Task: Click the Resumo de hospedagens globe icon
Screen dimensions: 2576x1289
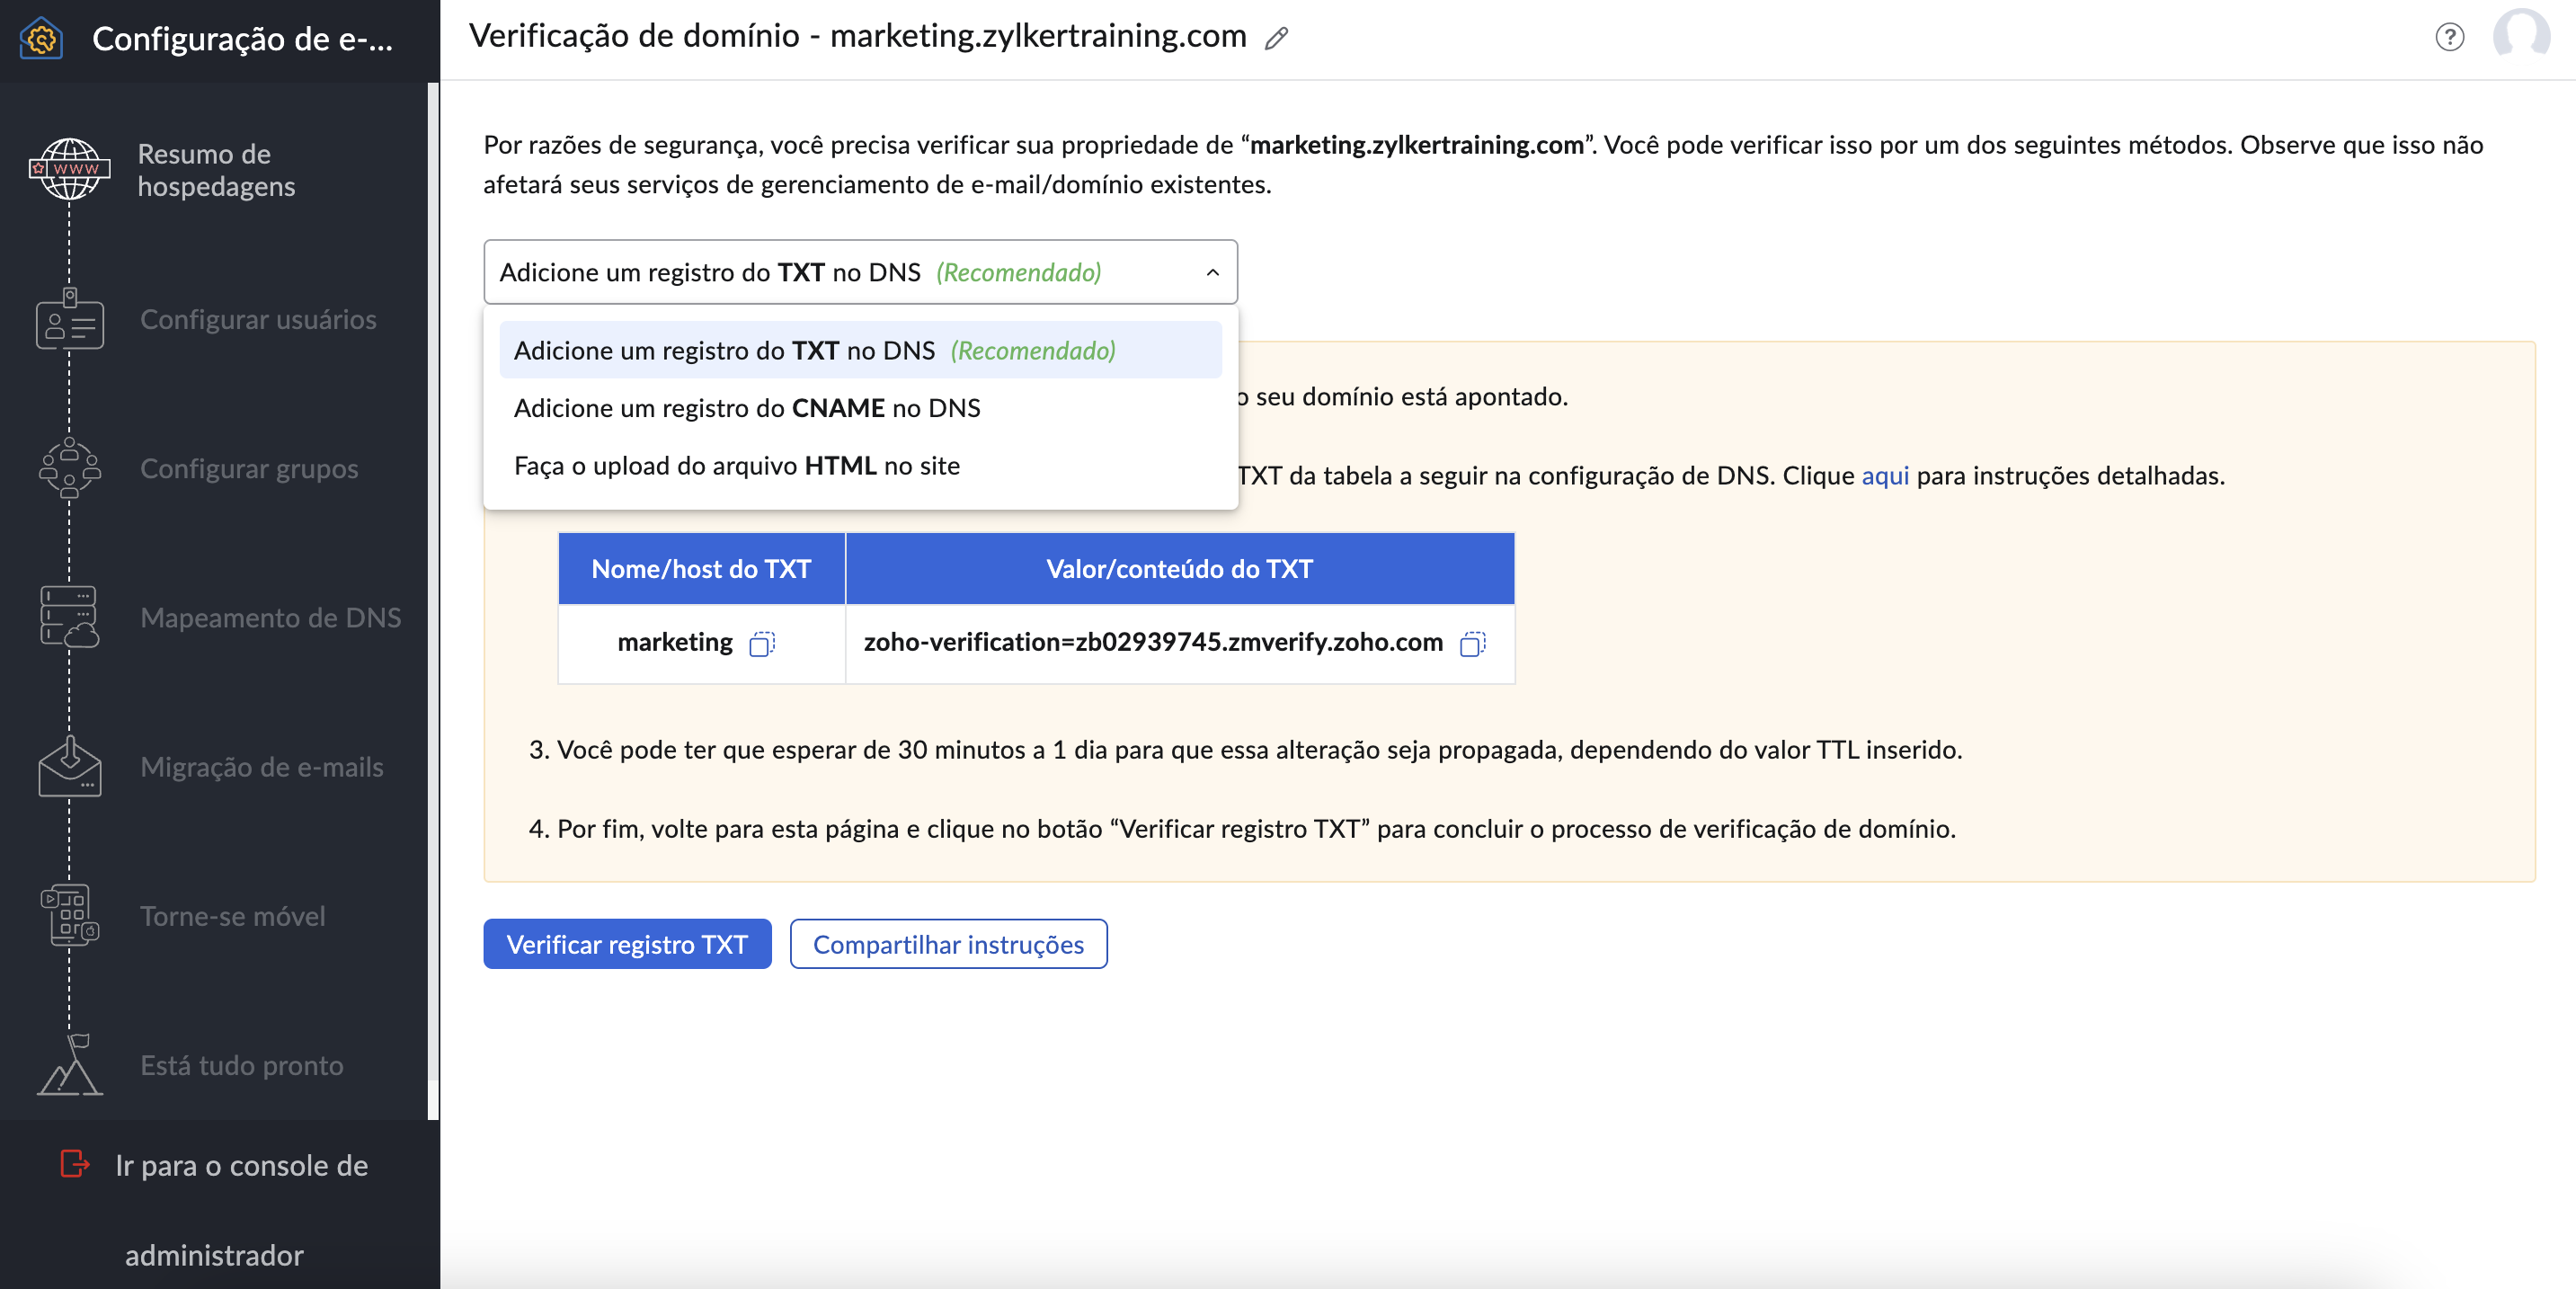Action: tap(69, 169)
